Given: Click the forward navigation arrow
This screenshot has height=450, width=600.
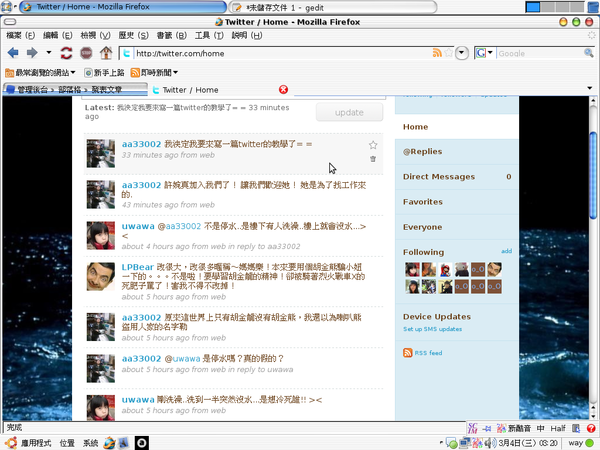Looking at the screenshot, I should [32, 53].
